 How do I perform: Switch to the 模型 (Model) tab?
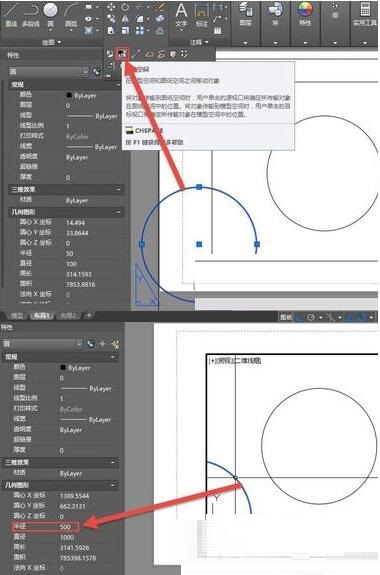[x=17, y=316]
